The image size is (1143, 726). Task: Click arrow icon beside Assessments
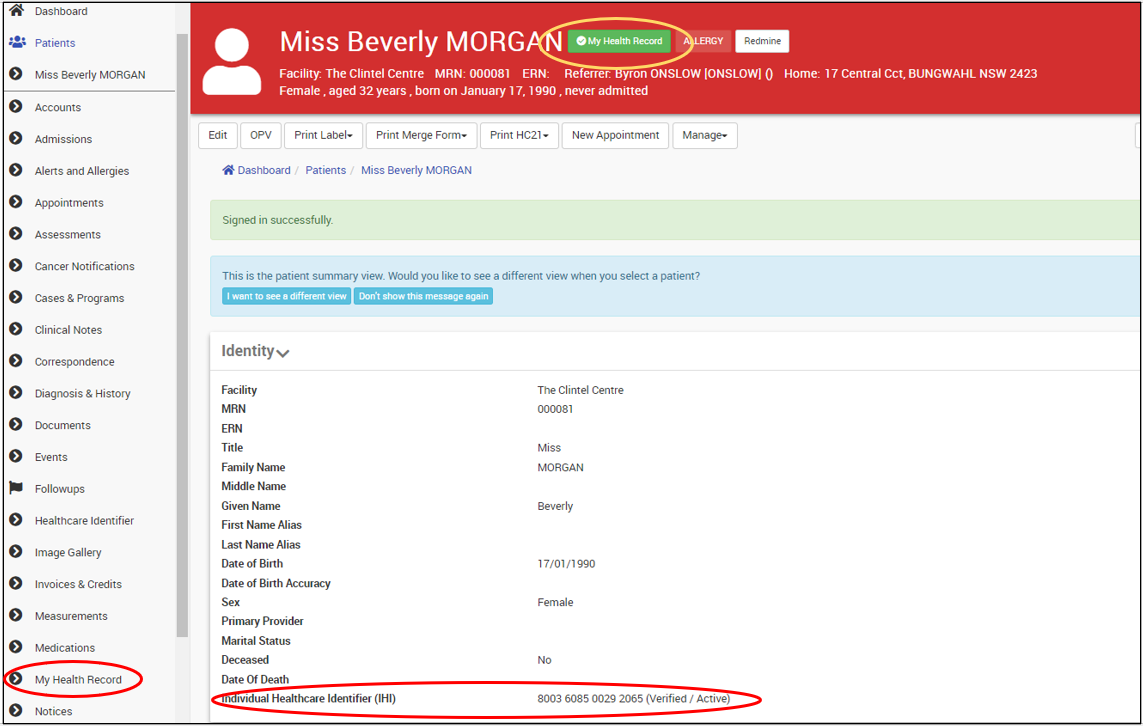point(16,233)
